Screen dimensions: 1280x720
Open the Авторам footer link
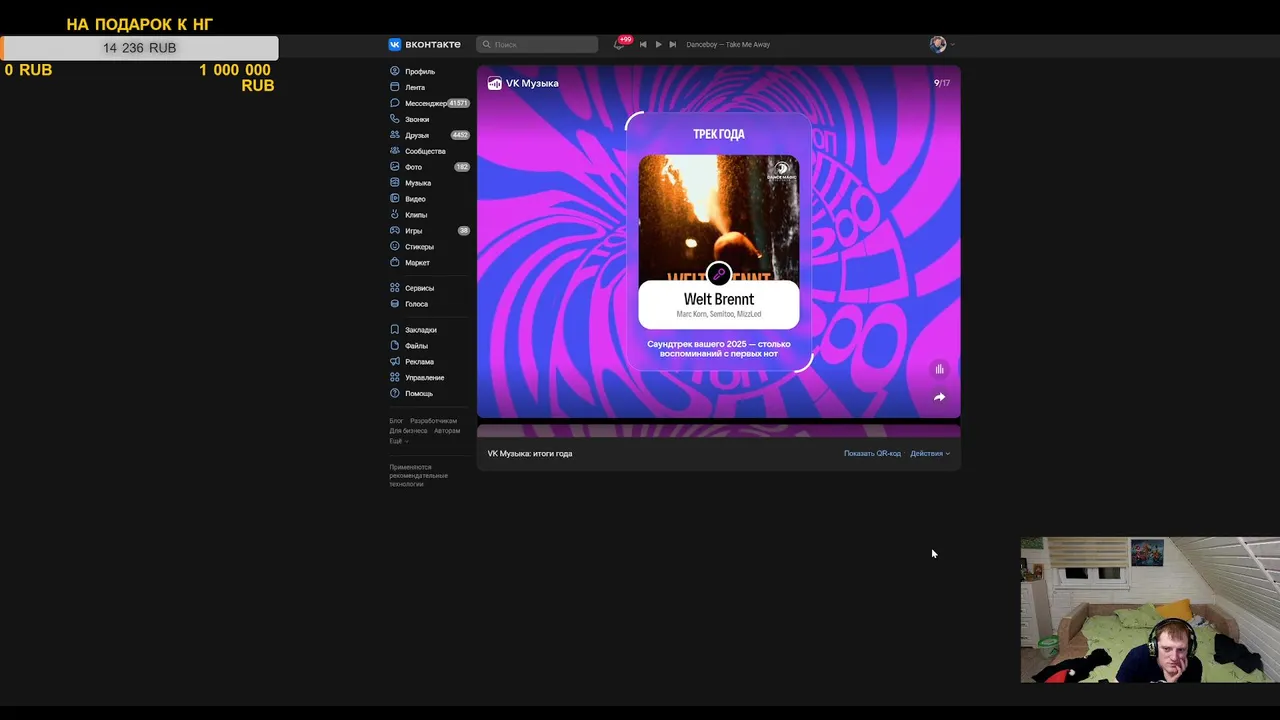point(447,431)
